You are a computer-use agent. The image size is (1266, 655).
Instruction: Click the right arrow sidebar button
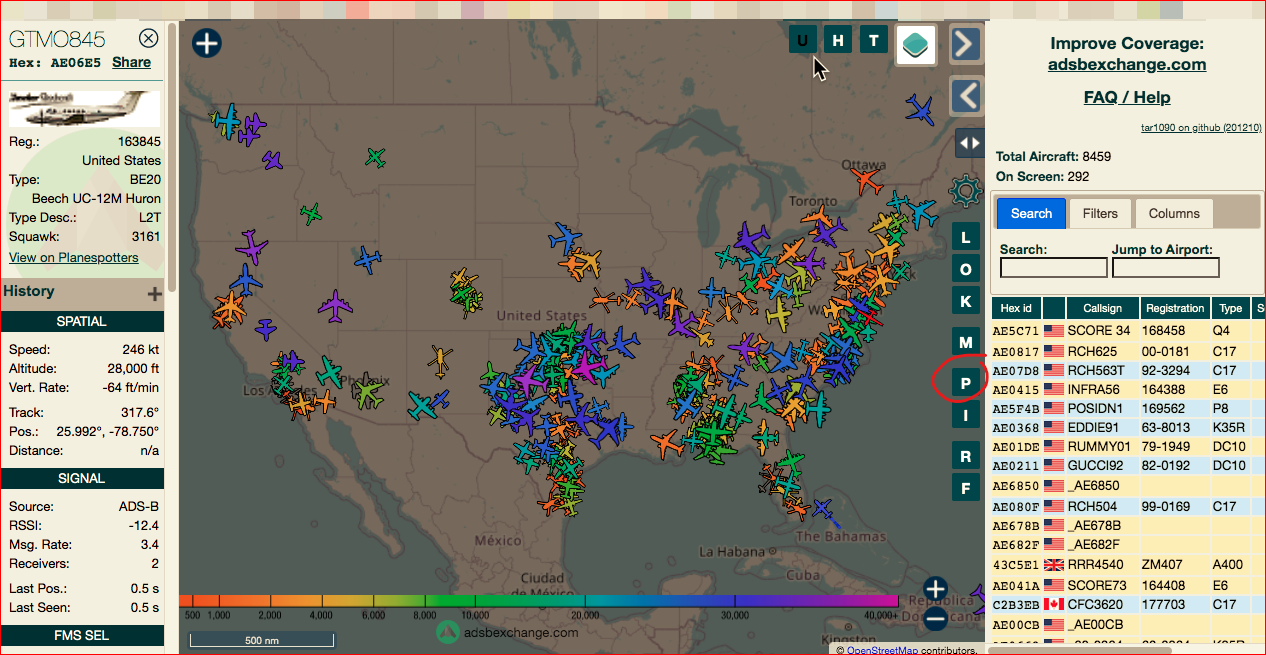[x=965, y=44]
